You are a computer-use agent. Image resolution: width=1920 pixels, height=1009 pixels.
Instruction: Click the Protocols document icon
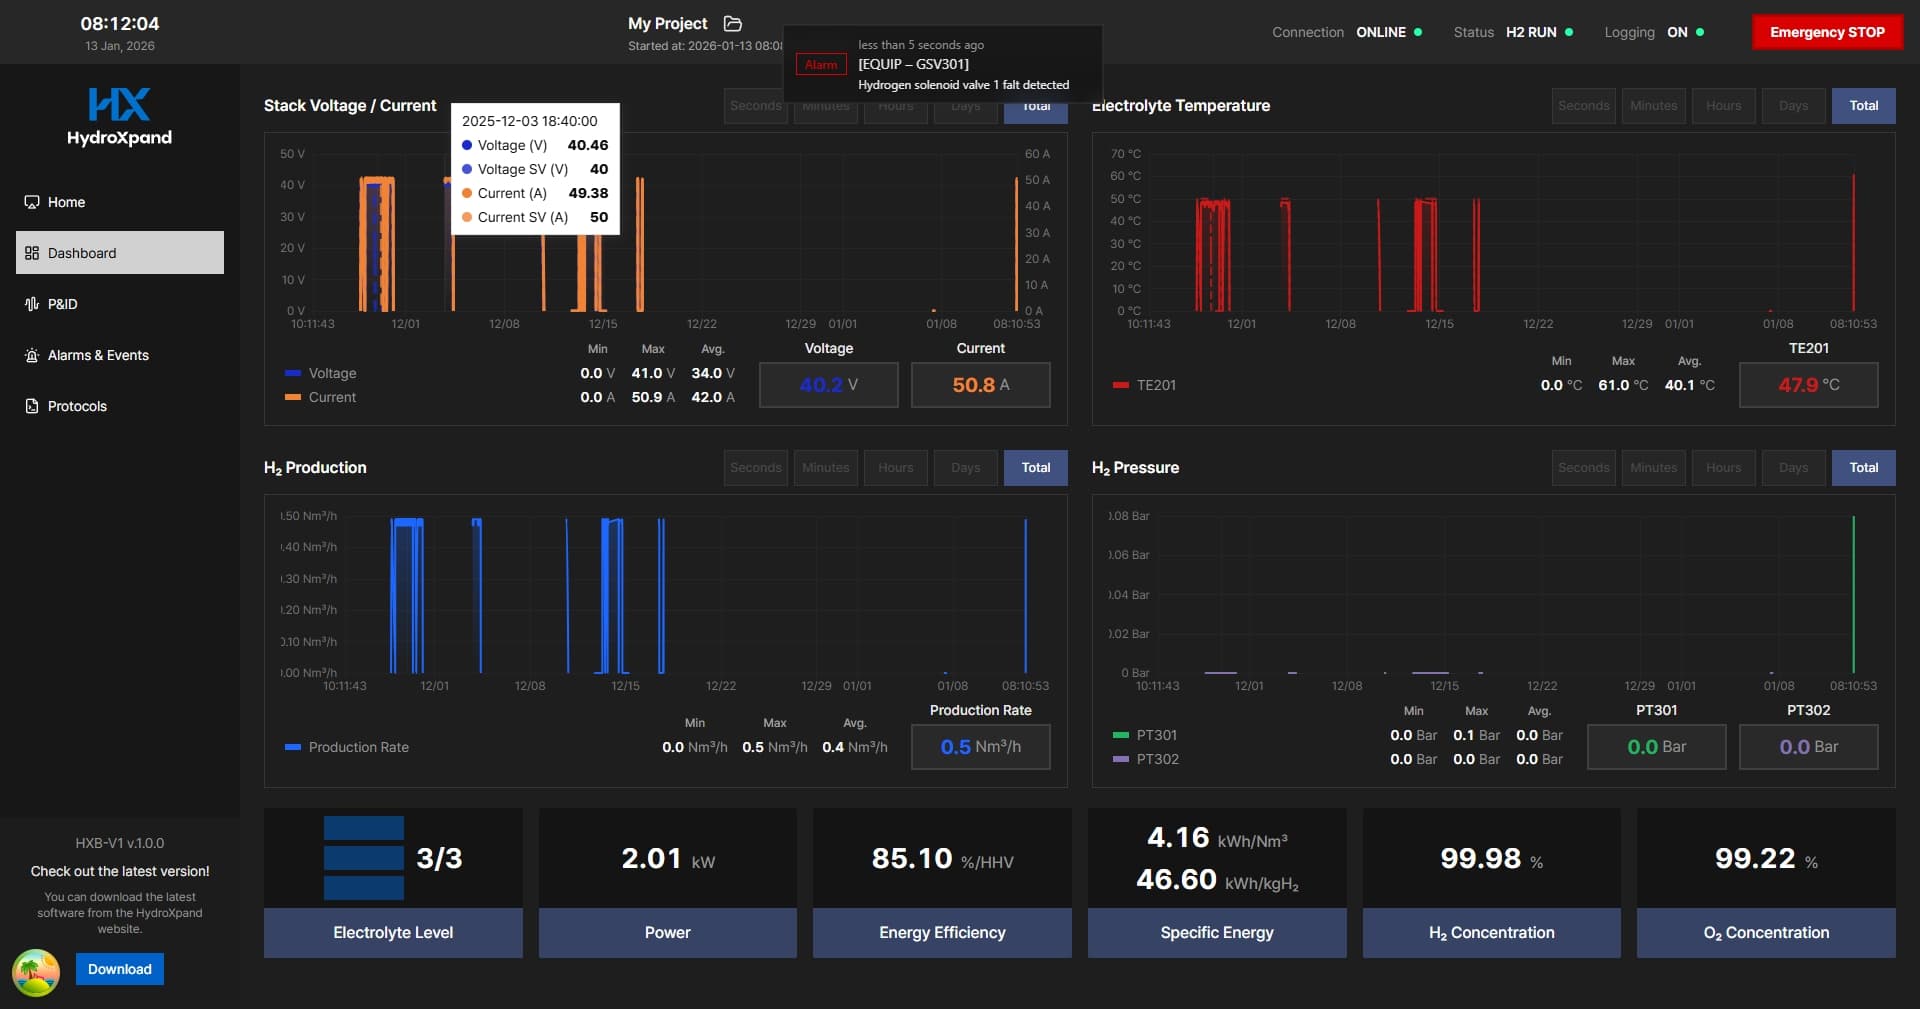pyautogui.click(x=32, y=406)
